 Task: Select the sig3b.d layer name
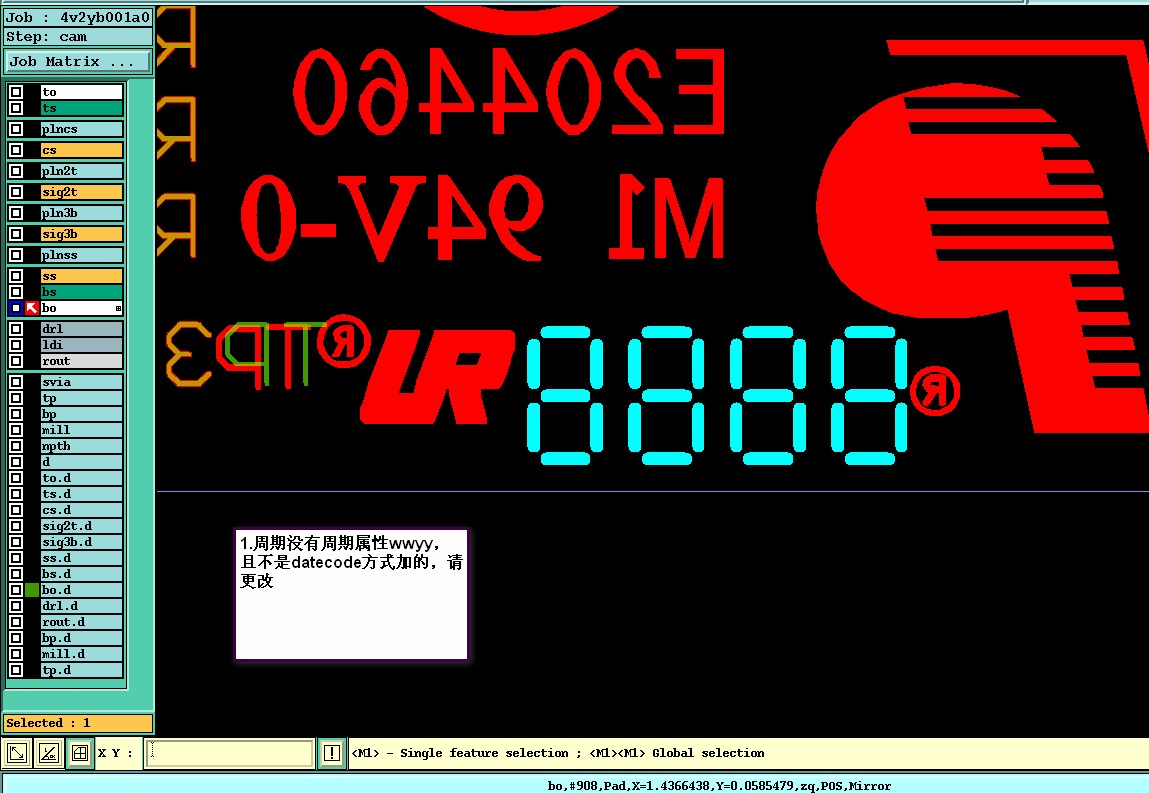coord(81,542)
